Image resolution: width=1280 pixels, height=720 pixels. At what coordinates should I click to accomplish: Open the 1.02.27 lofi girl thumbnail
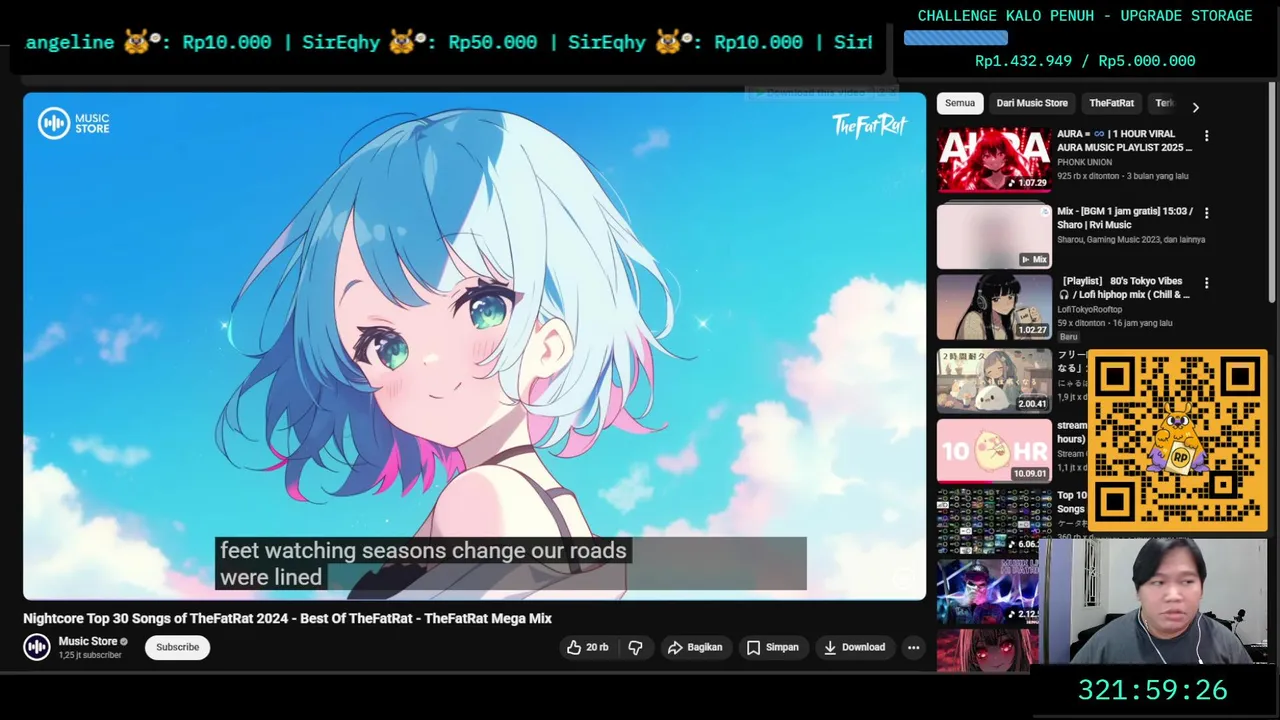coord(994,307)
